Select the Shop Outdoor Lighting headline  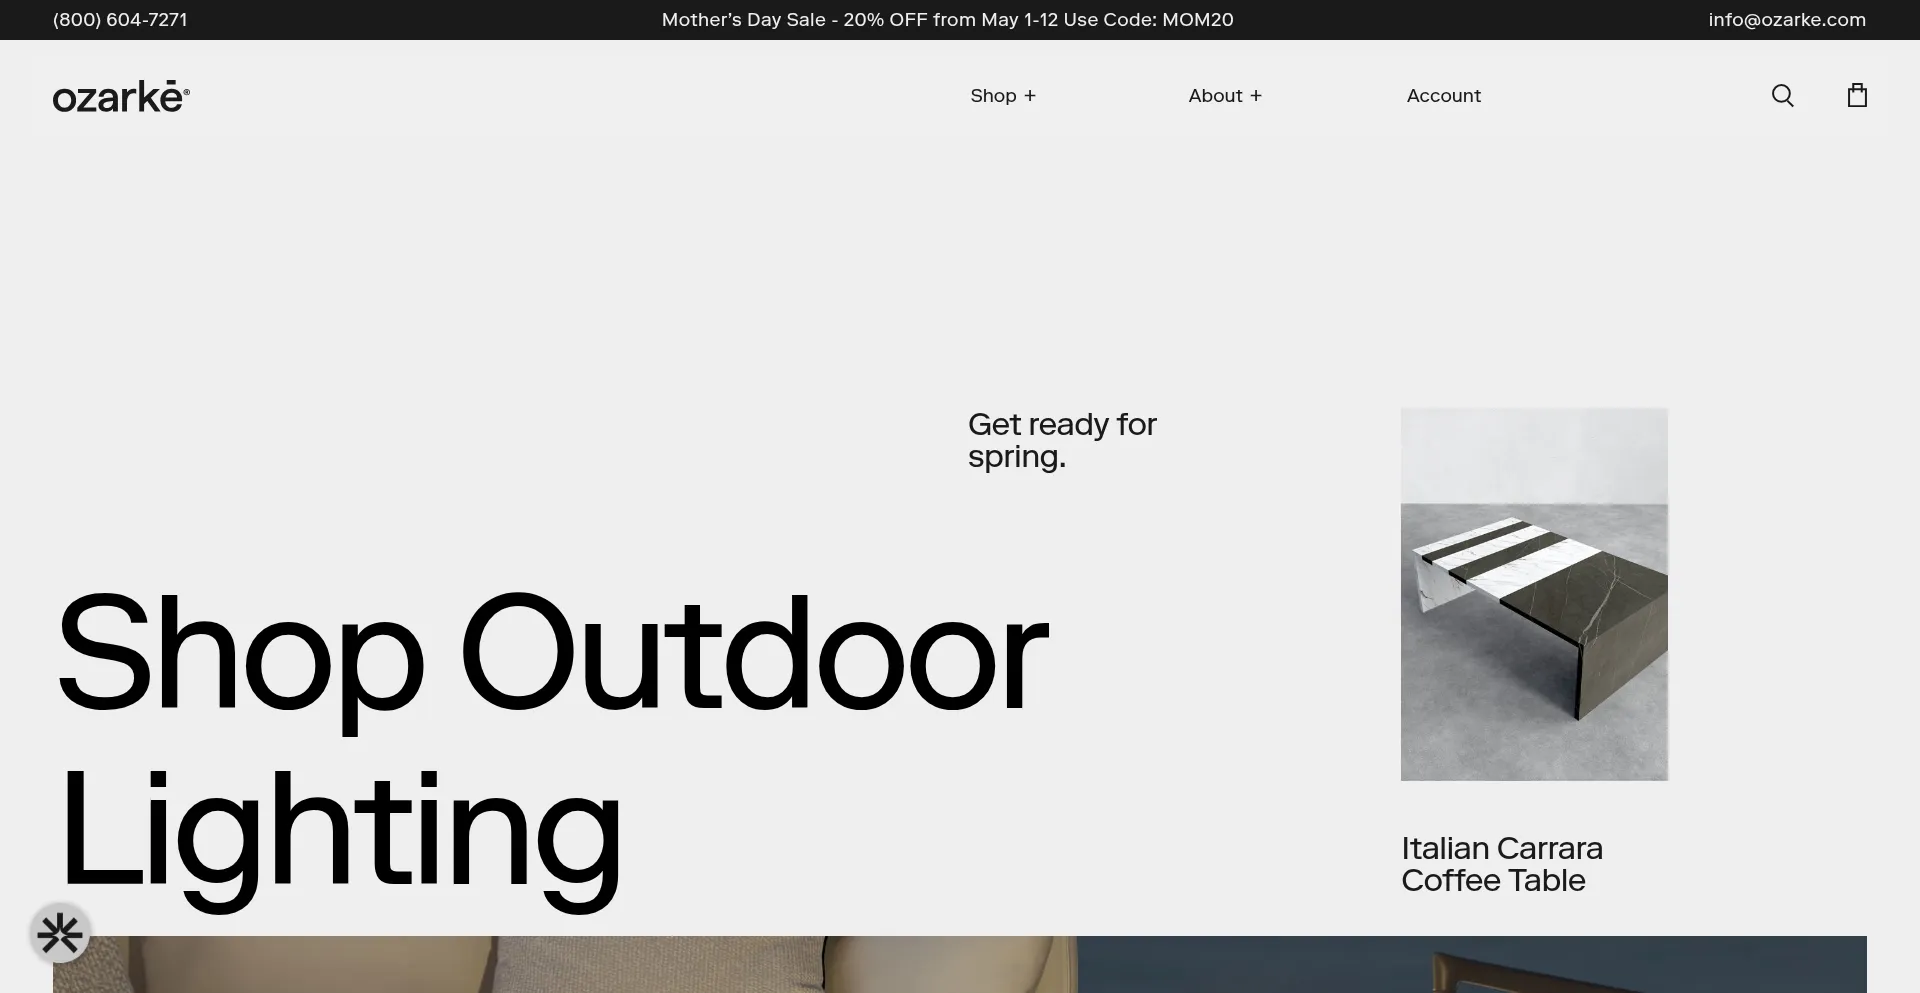[550, 740]
